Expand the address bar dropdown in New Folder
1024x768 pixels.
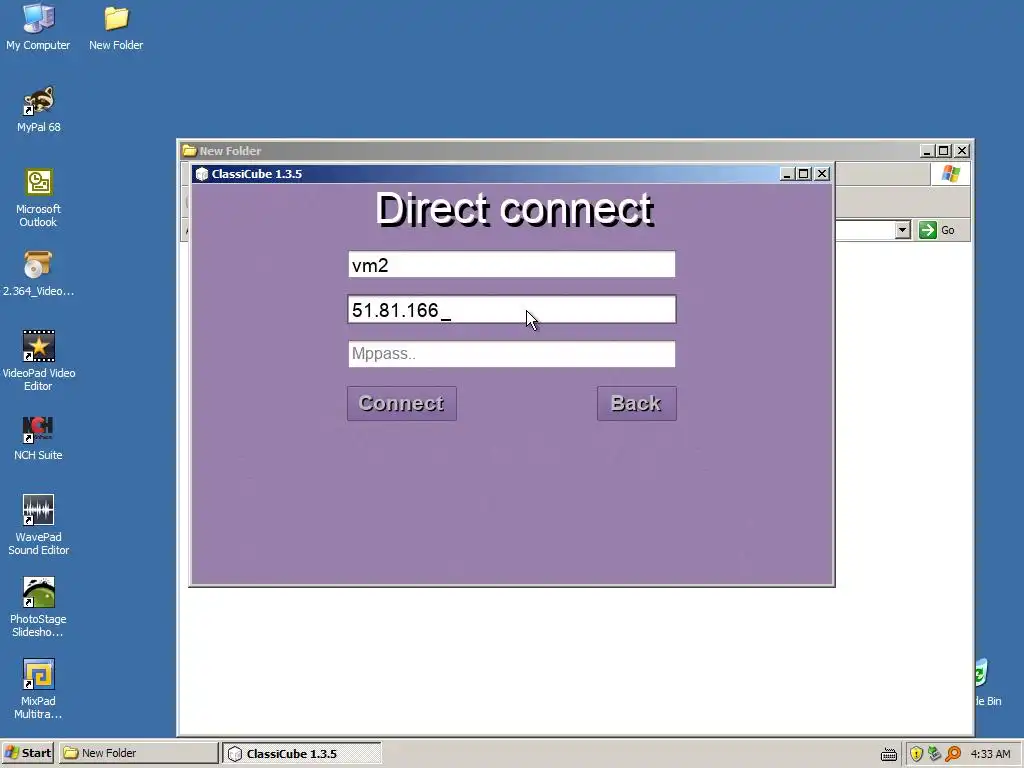pyautogui.click(x=903, y=230)
